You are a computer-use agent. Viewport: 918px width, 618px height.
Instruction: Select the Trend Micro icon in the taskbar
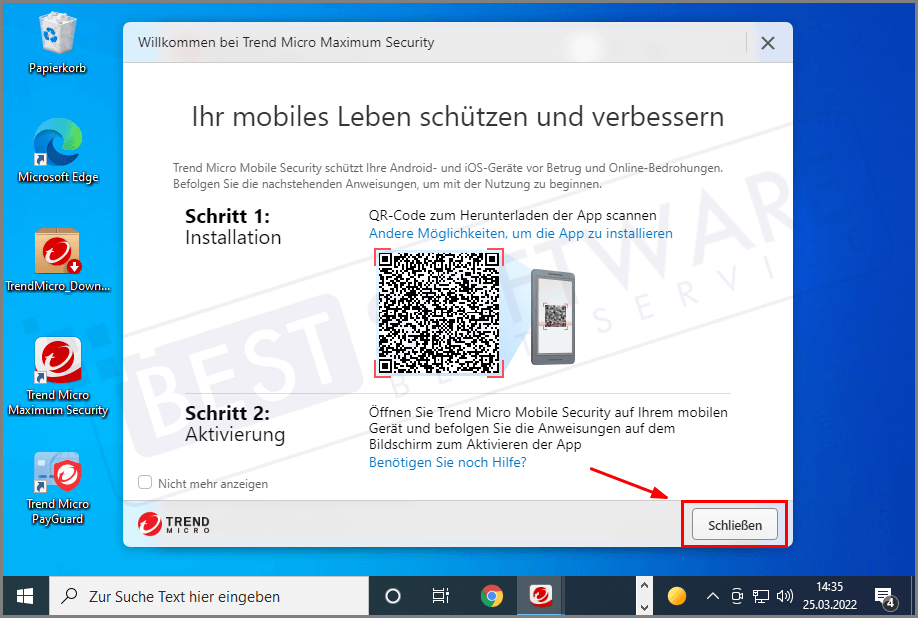pyautogui.click(x=540, y=595)
